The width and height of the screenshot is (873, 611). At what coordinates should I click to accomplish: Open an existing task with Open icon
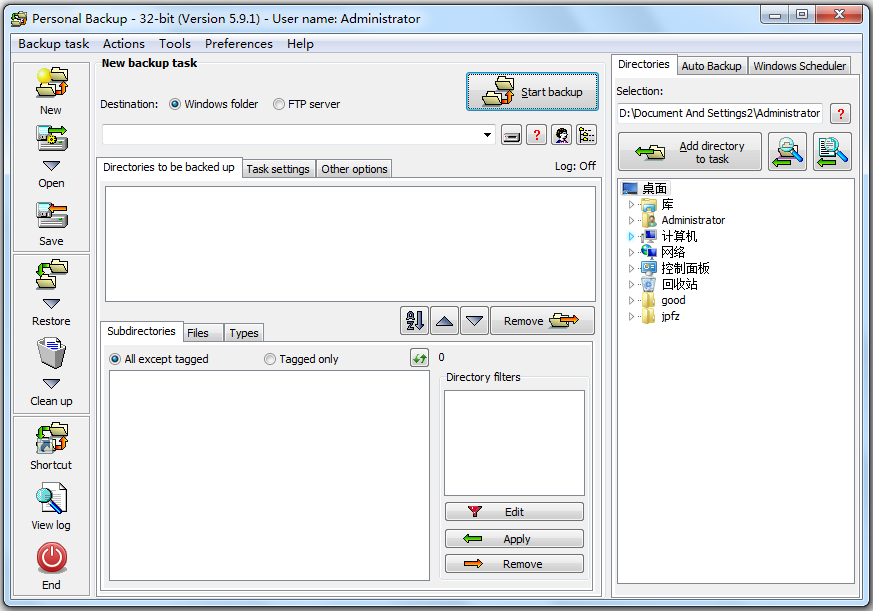point(51,138)
